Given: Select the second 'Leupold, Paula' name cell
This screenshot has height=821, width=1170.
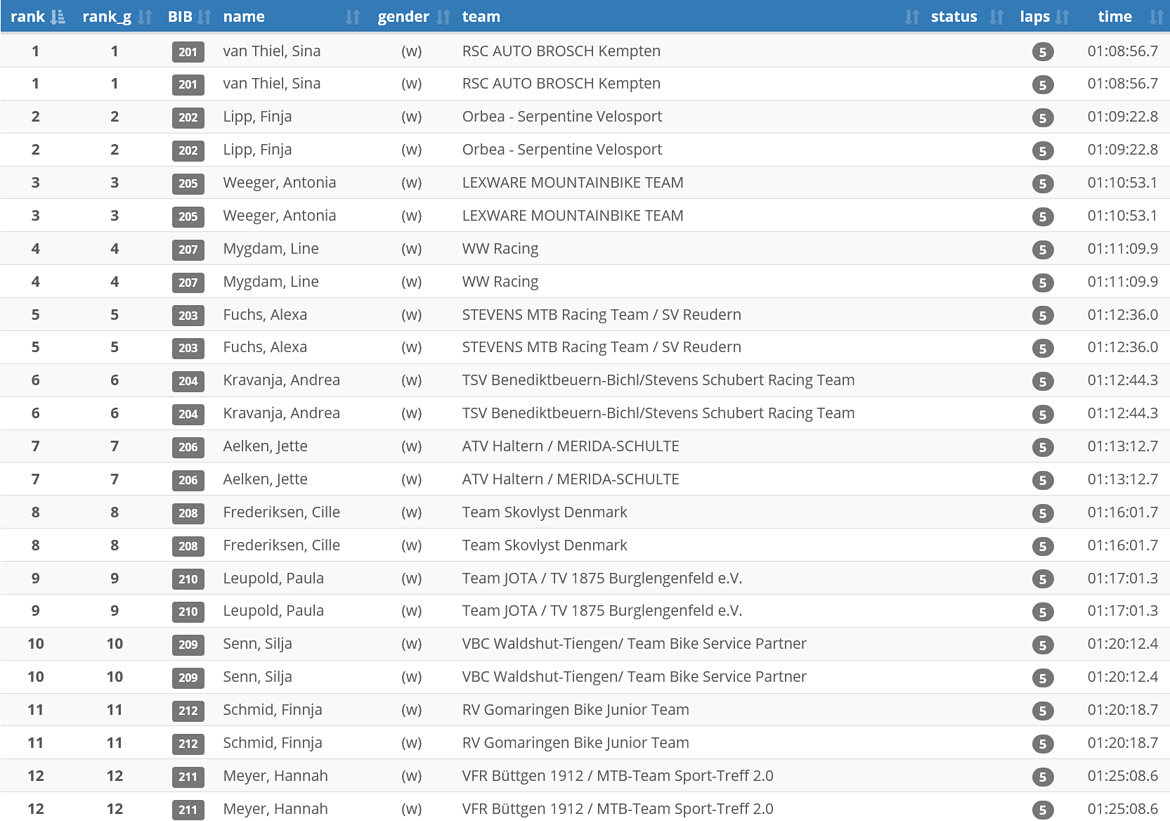Looking at the screenshot, I should coord(273,611).
